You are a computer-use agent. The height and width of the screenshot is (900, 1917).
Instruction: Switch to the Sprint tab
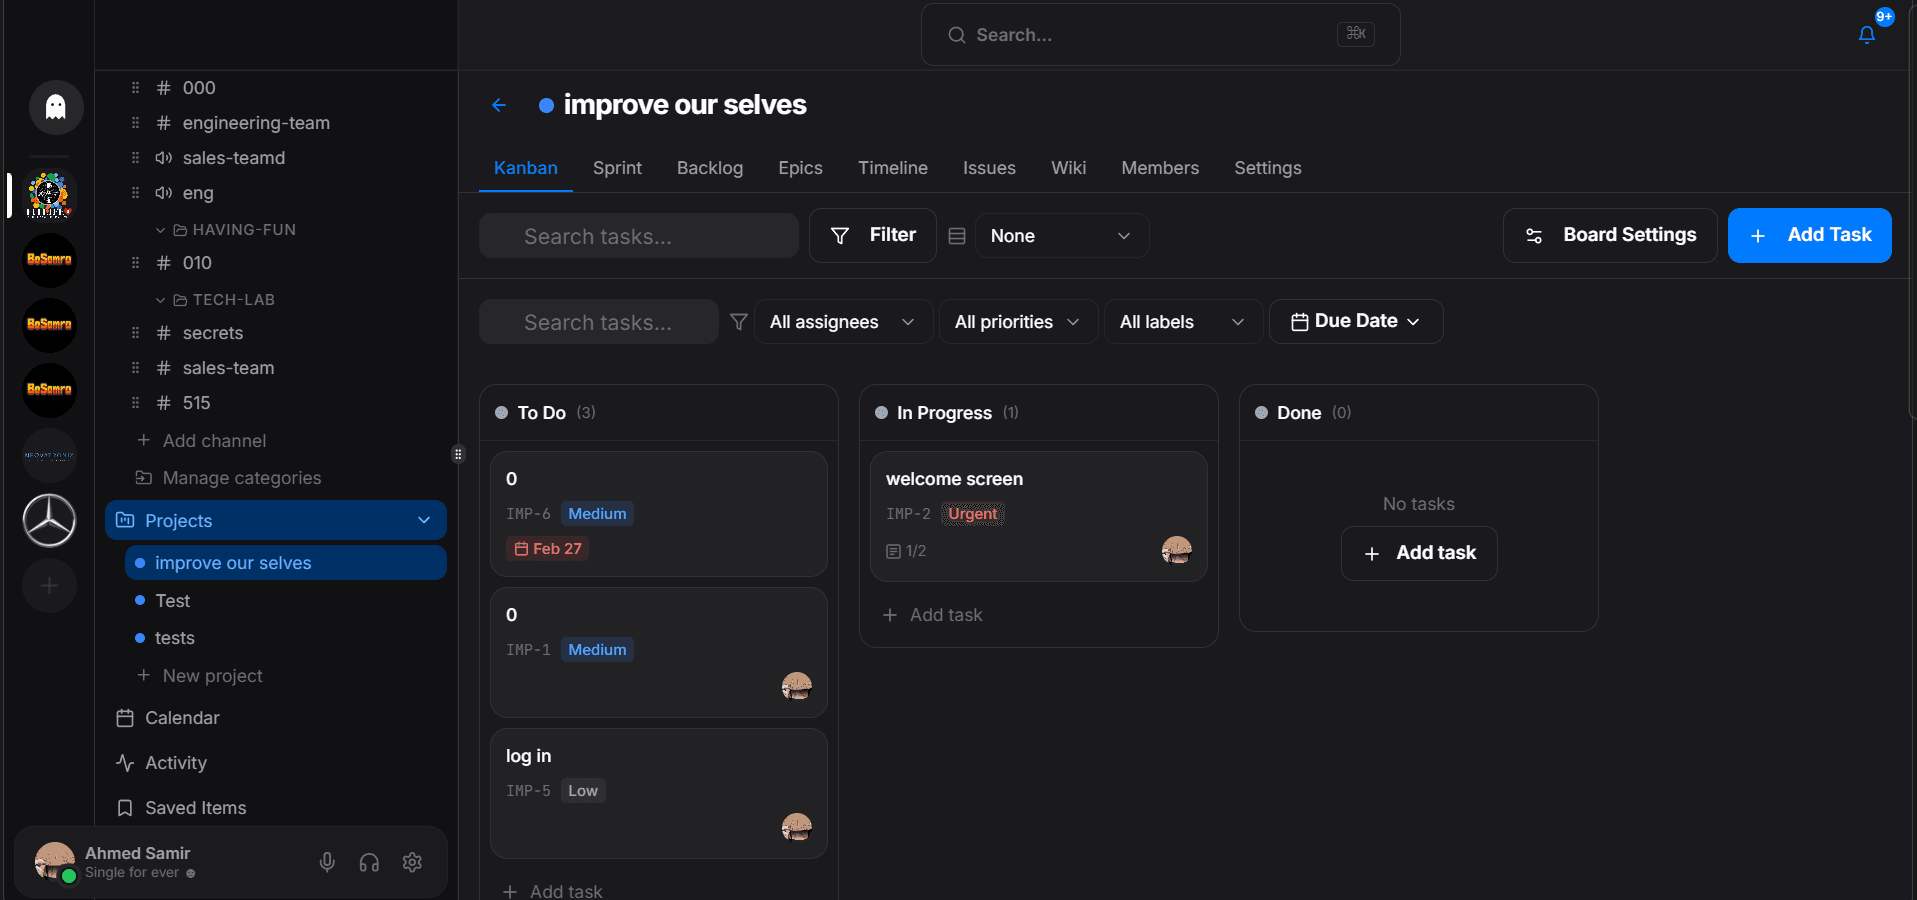pyautogui.click(x=617, y=168)
